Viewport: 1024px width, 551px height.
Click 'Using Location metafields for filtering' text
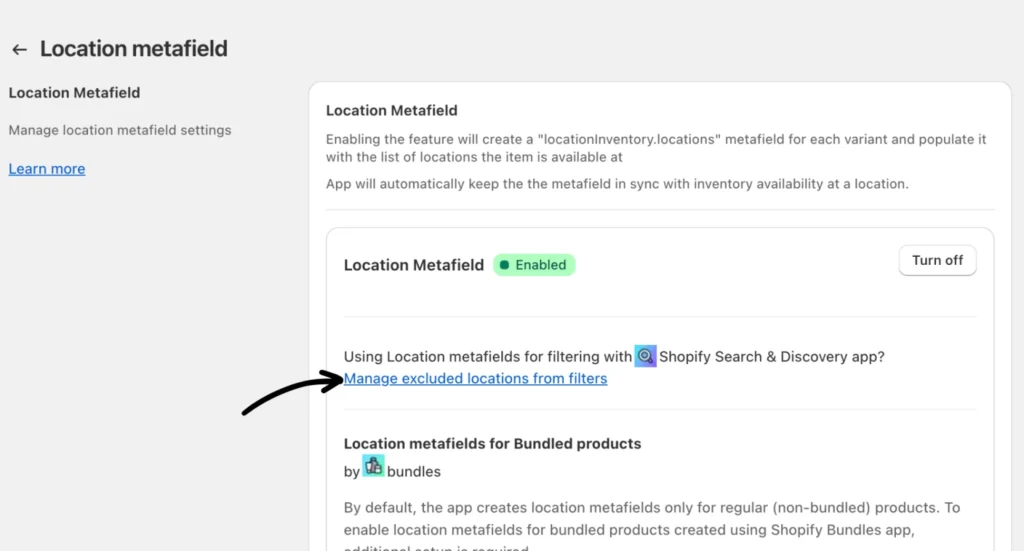click(487, 356)
